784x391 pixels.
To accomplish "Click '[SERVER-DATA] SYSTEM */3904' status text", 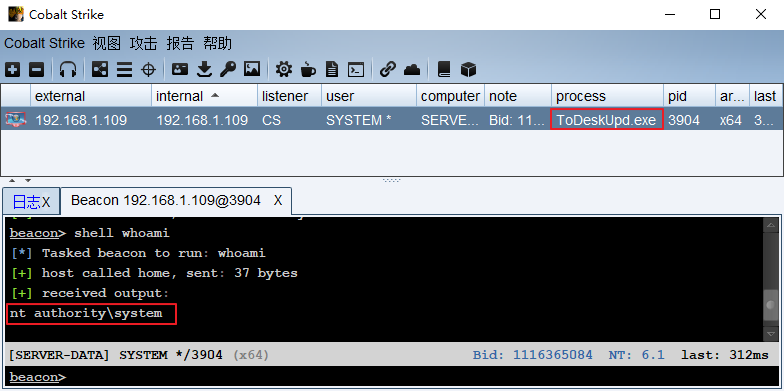I will pos(116,355).
